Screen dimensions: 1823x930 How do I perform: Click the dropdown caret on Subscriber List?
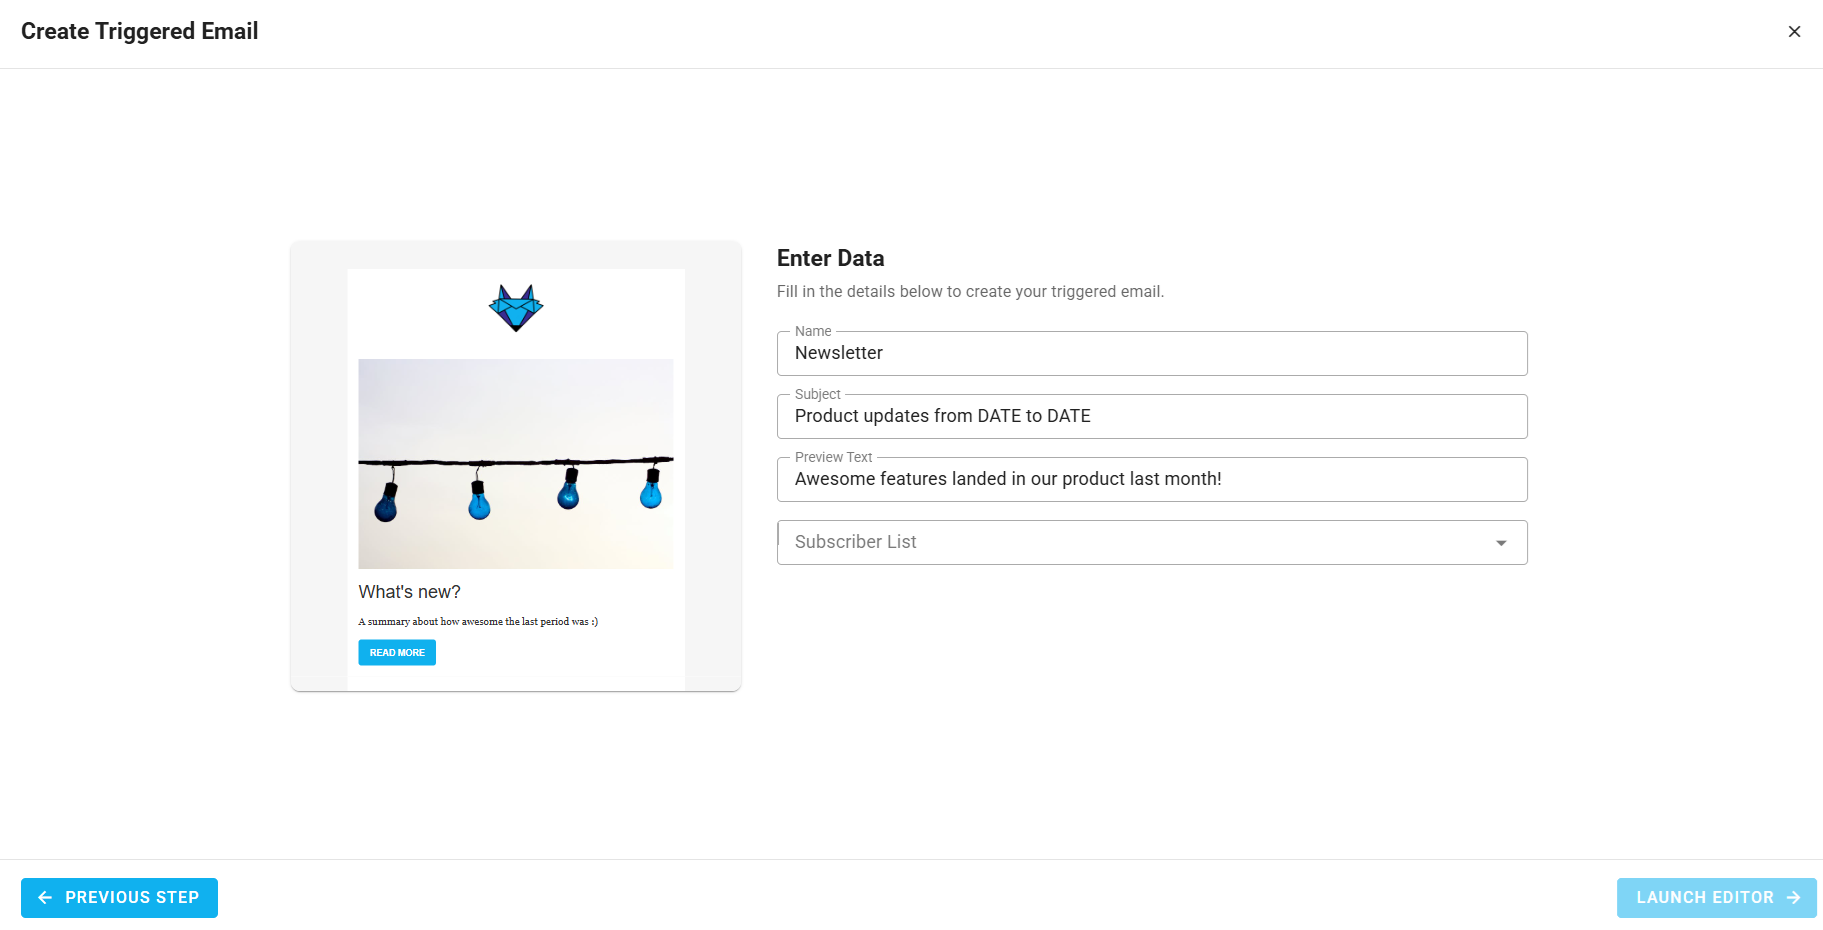1500,542
